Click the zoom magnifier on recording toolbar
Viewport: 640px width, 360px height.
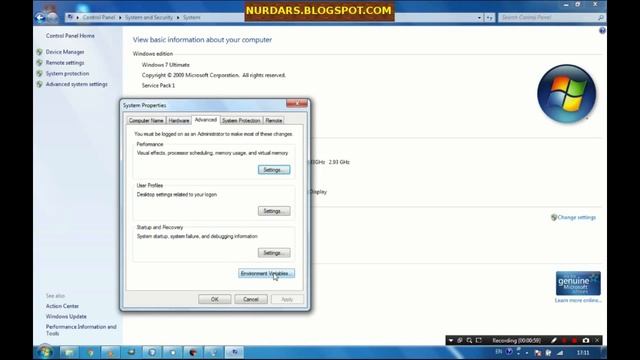pyautogui.click(x=469, y=340)
